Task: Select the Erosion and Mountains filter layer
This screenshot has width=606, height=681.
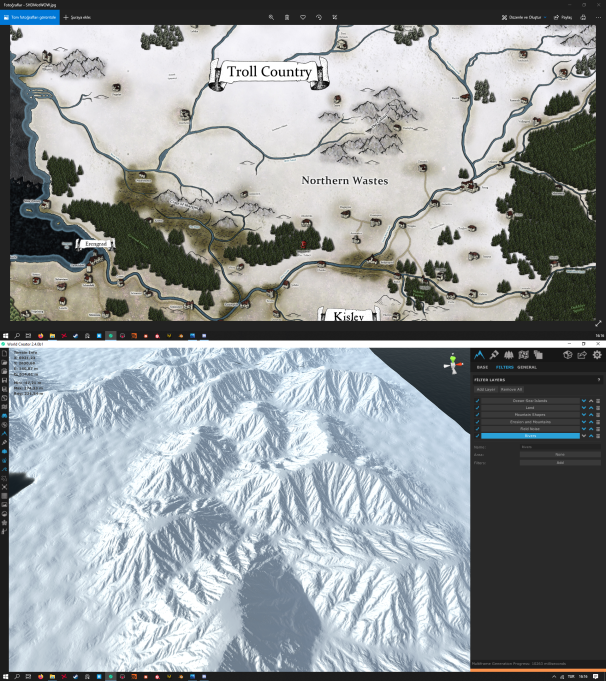Action: 530,422
